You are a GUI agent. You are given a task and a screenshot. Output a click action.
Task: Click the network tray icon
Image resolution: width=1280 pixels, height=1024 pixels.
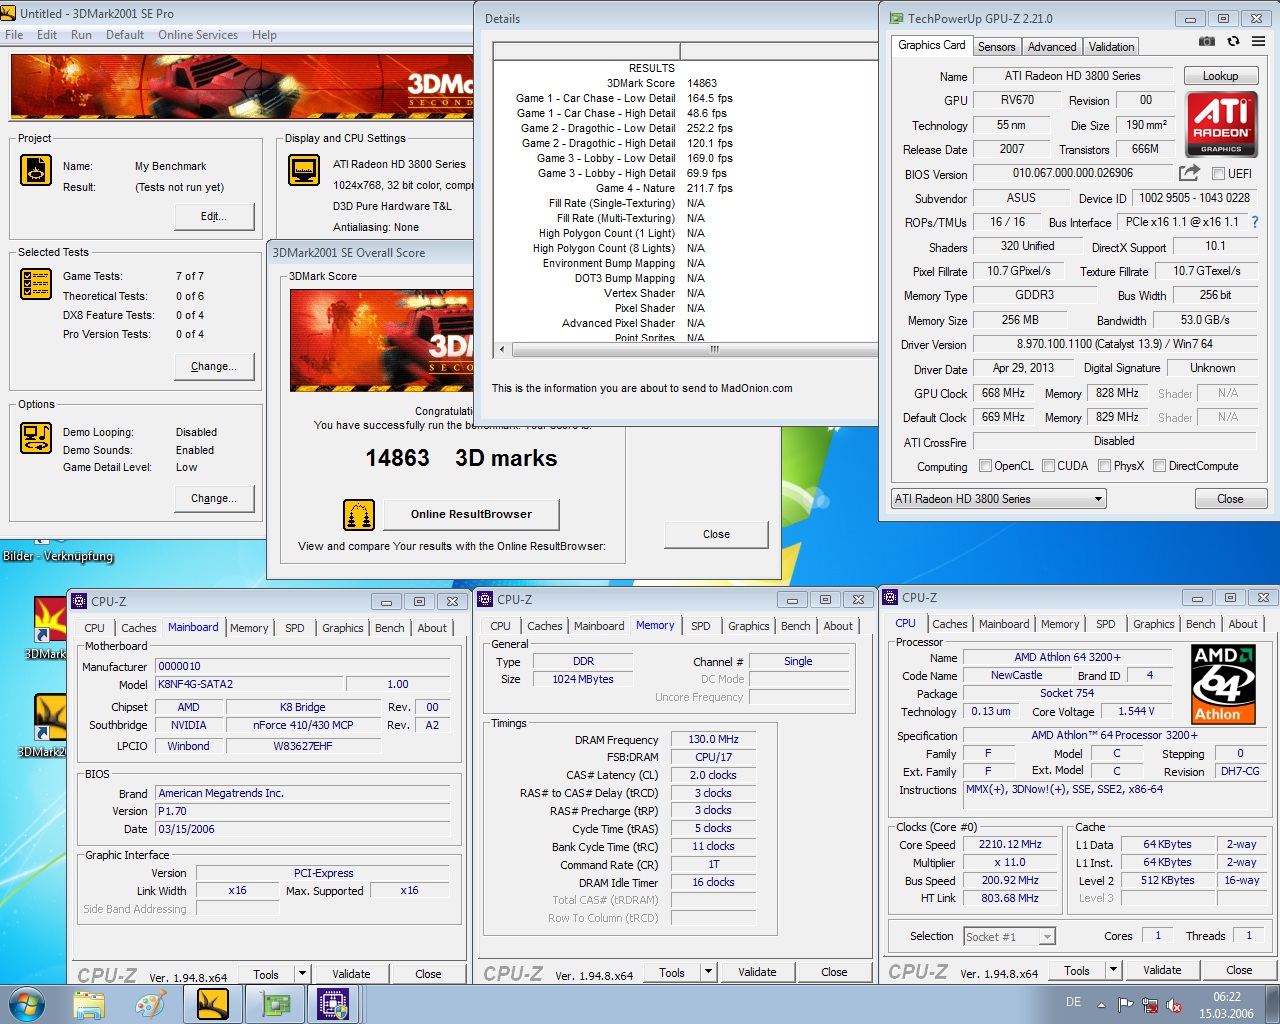click(x=1150, y=1005)
